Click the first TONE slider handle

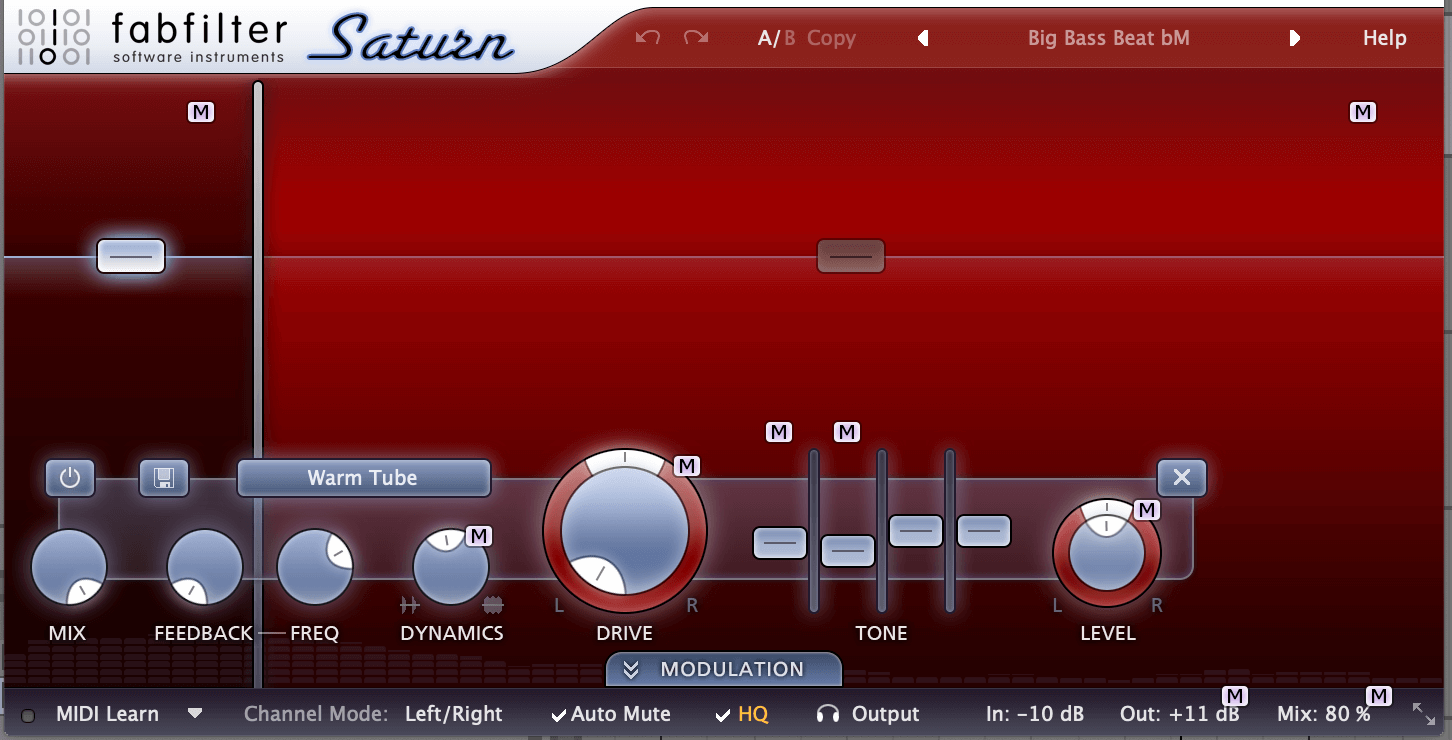point(780,543)
